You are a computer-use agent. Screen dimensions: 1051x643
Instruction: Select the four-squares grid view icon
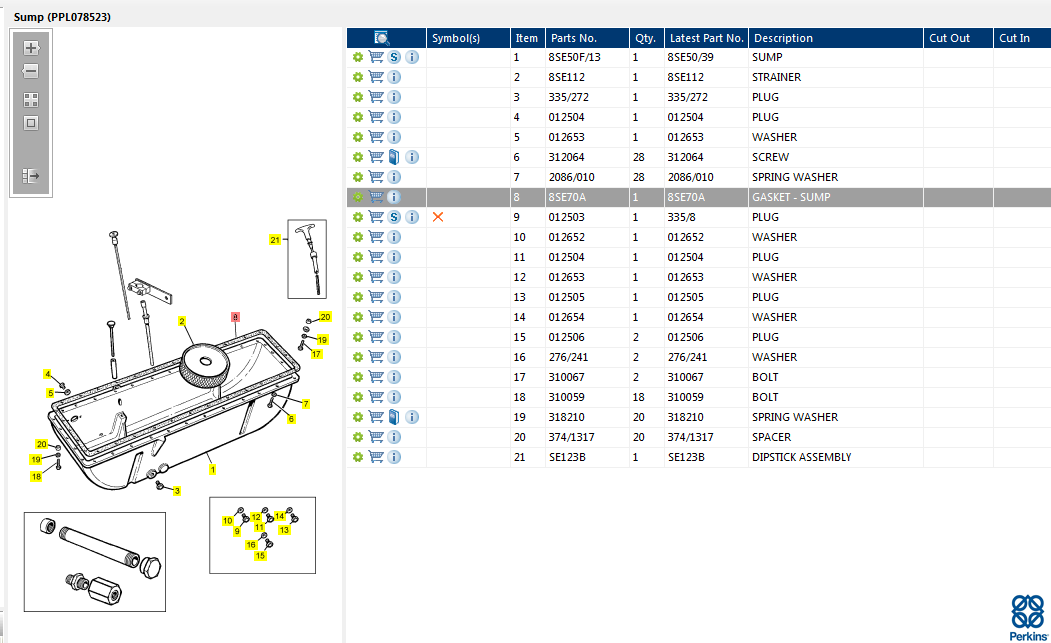(x=31, y=100)
